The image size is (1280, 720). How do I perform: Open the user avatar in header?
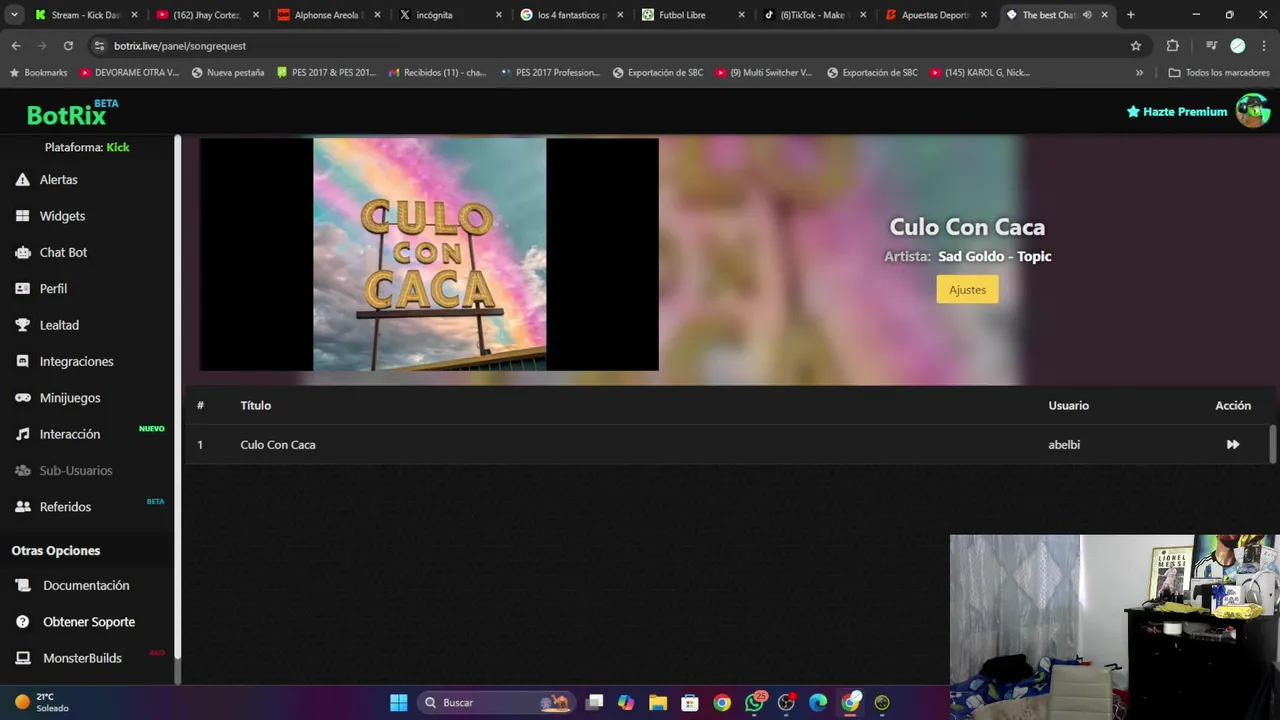(1252, 111)
